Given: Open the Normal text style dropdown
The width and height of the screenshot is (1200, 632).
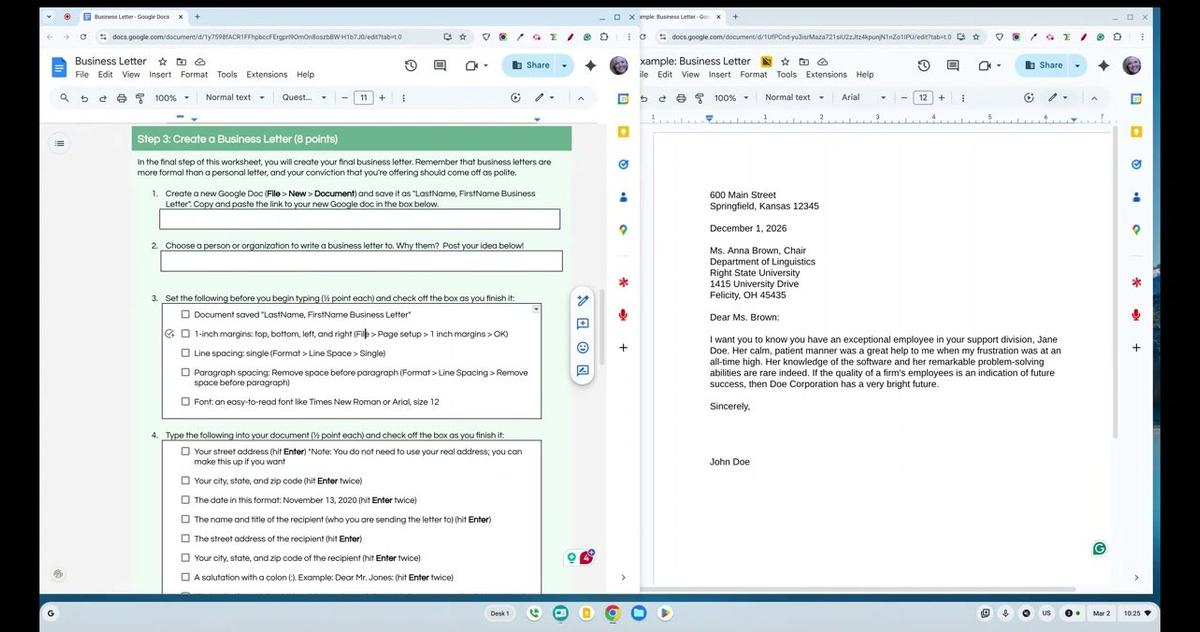Looking at the screenshot, I should (x=234, y=97).
